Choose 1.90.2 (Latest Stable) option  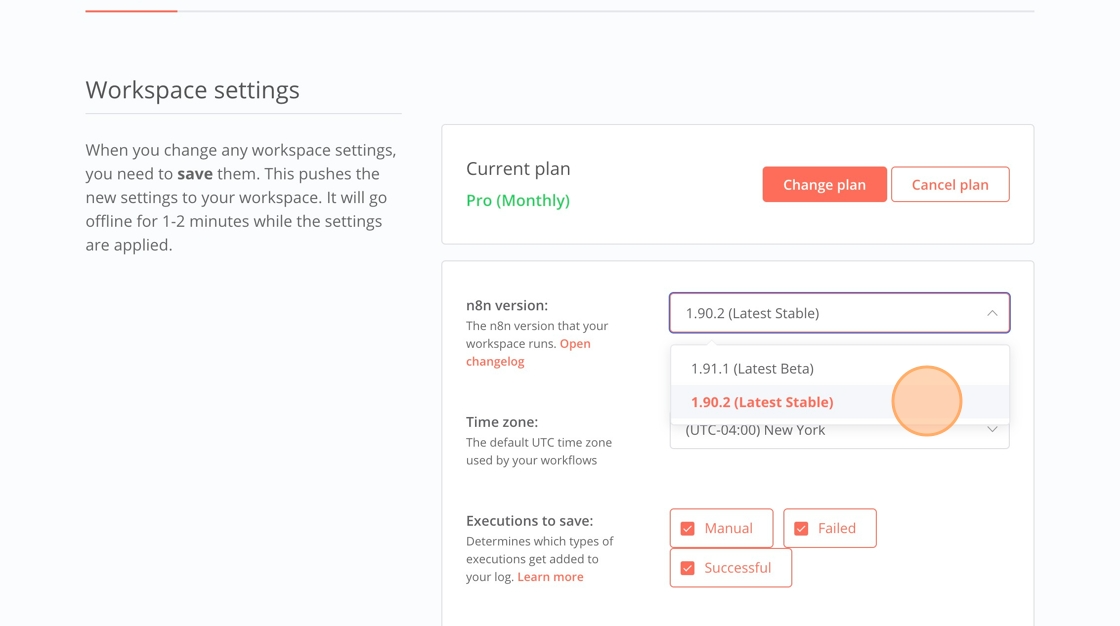click(762, 402)
